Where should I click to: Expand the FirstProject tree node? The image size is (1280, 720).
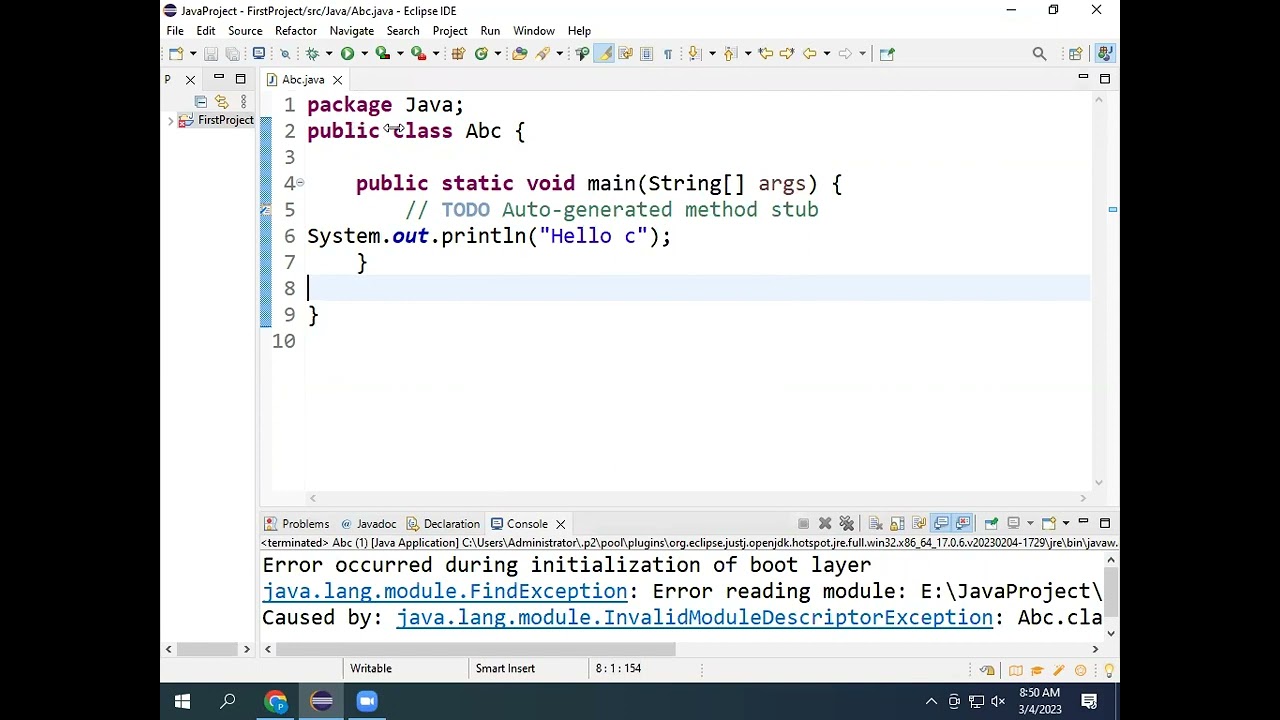[x=170, y=121]
